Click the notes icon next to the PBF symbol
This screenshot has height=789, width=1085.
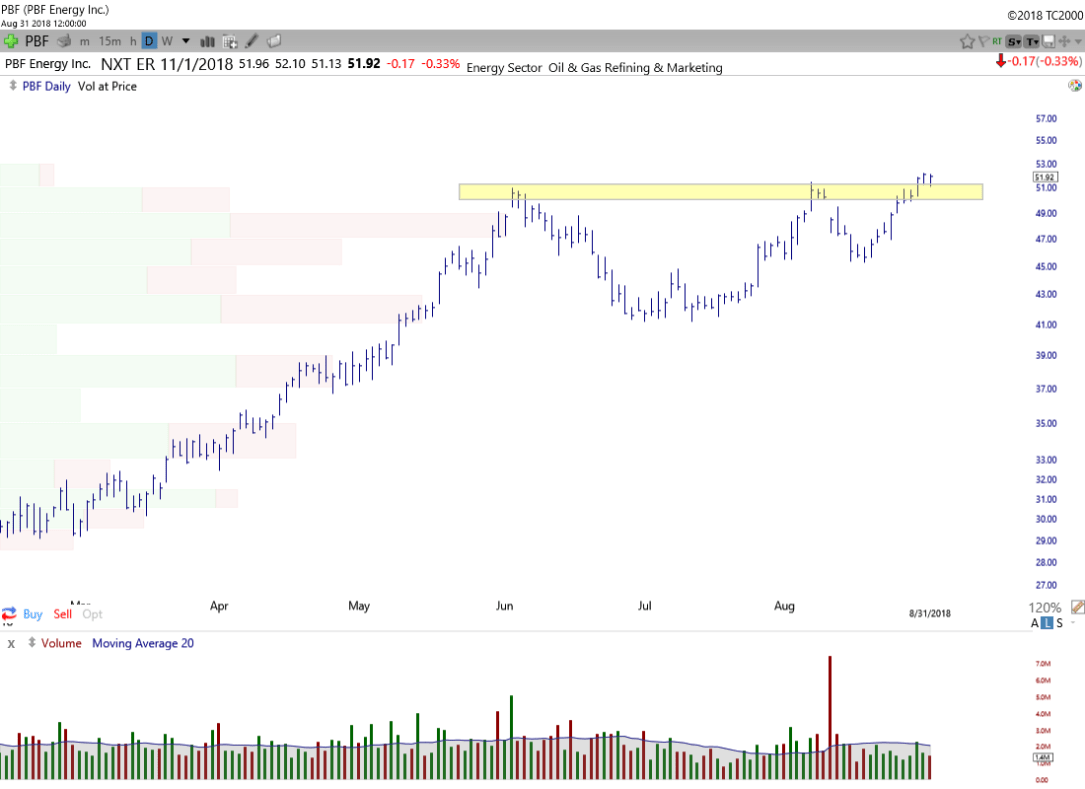(x=63, y=41)
